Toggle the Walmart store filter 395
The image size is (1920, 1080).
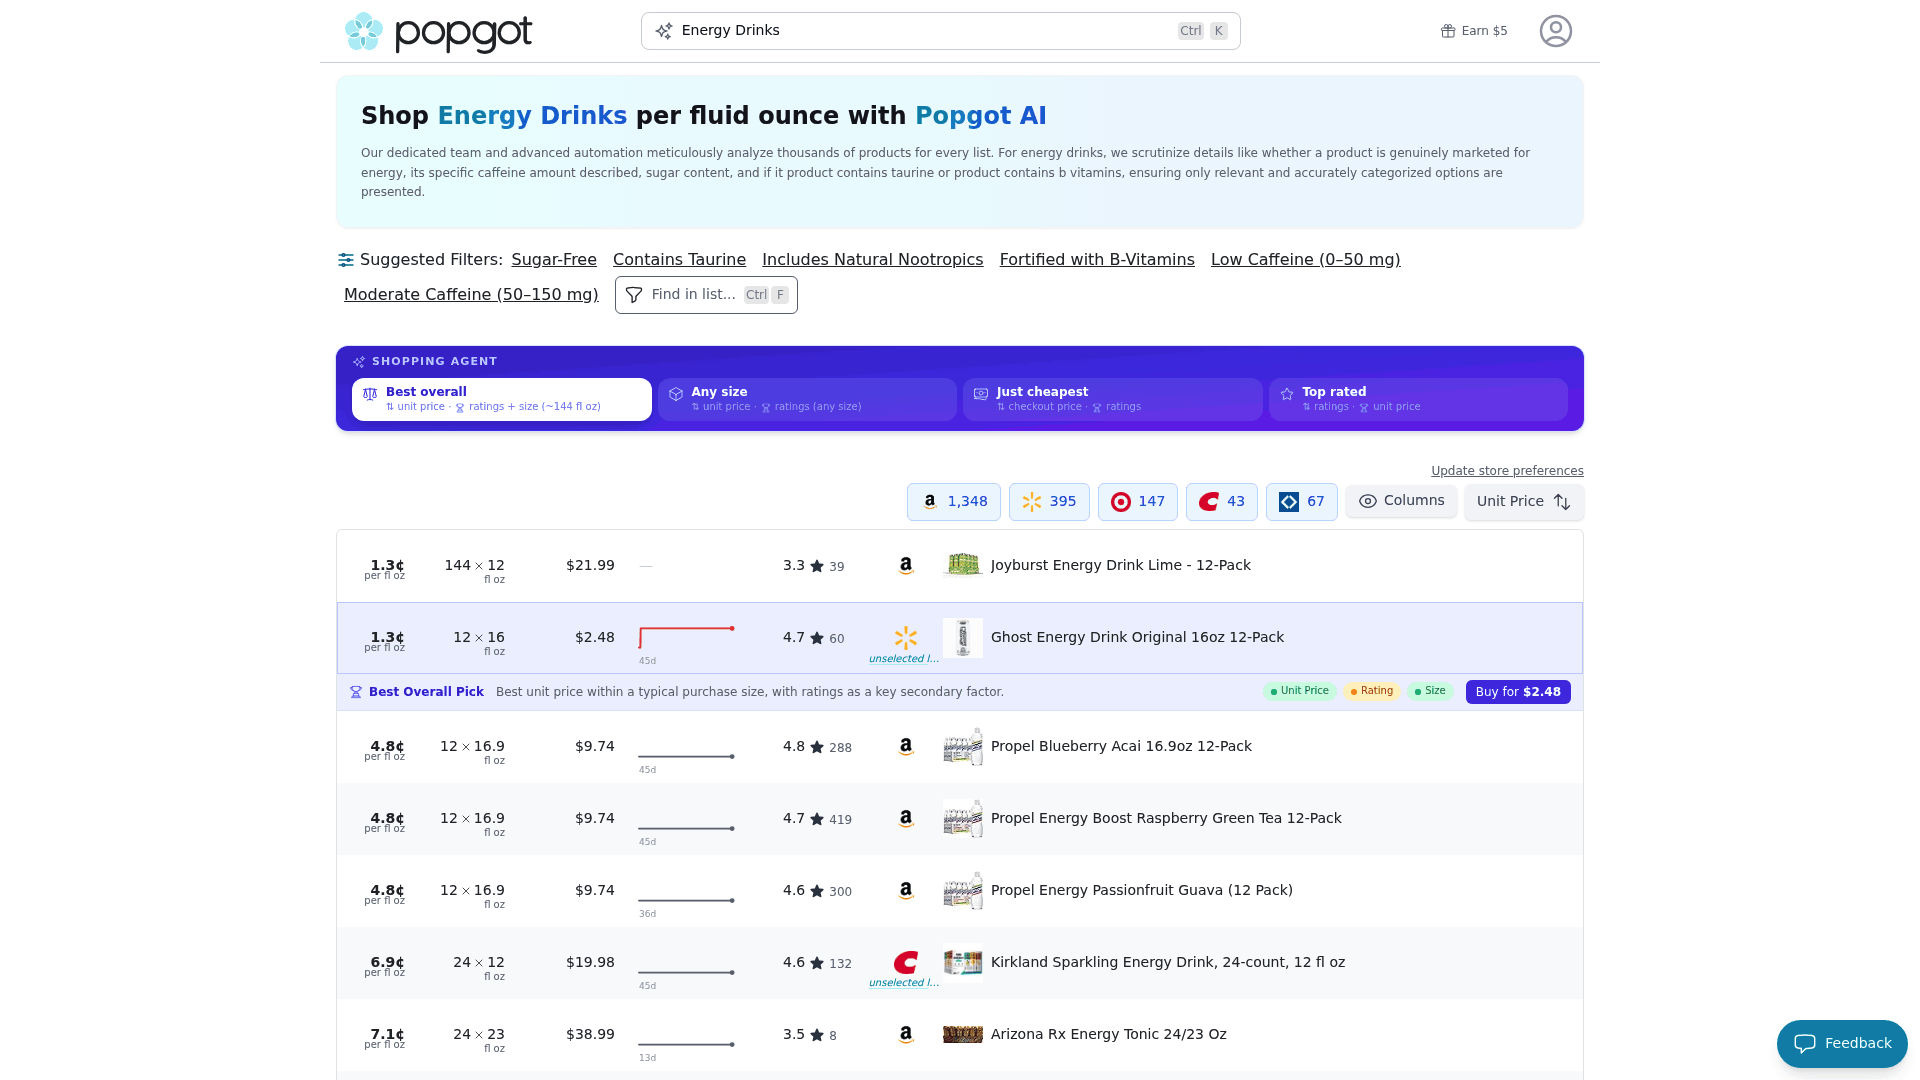[x=1049, y=502]
